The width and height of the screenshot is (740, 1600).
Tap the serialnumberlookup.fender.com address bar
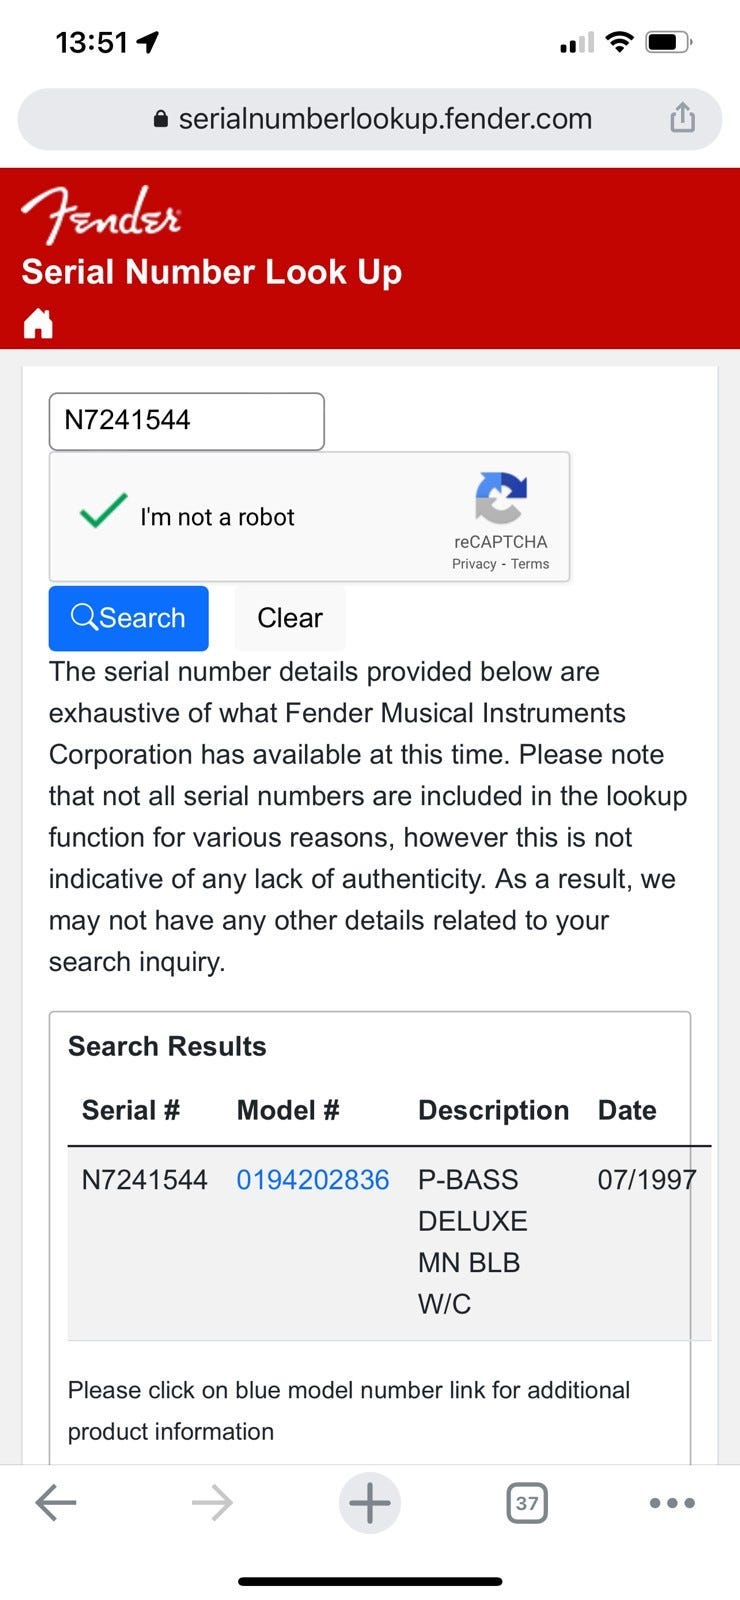pyautogui.click(x=384, y=119)
